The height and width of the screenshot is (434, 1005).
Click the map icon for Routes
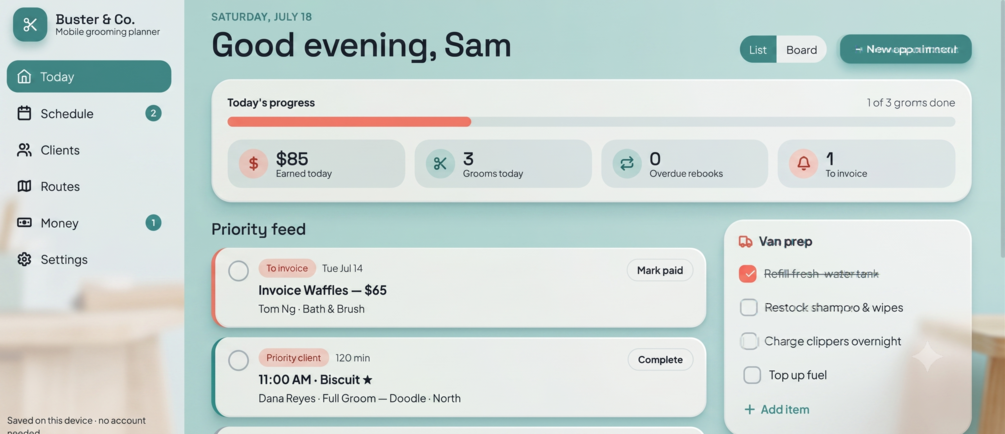(24, 187)
